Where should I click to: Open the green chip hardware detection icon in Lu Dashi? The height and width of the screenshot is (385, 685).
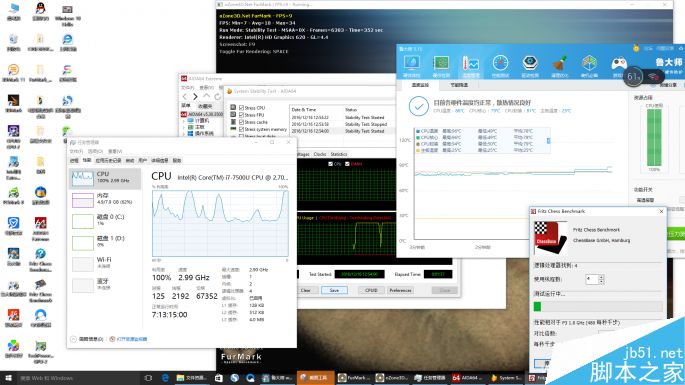pos(441,64)
